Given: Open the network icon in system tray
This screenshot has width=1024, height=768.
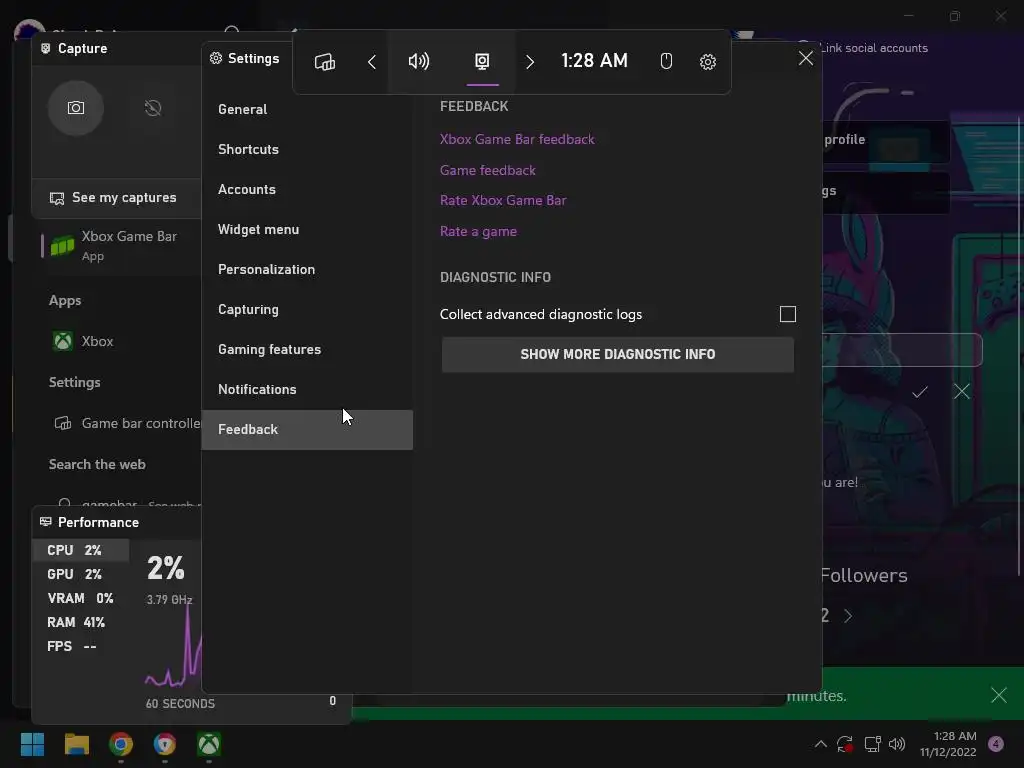Looking at the screenshot, I should [872, 744].
